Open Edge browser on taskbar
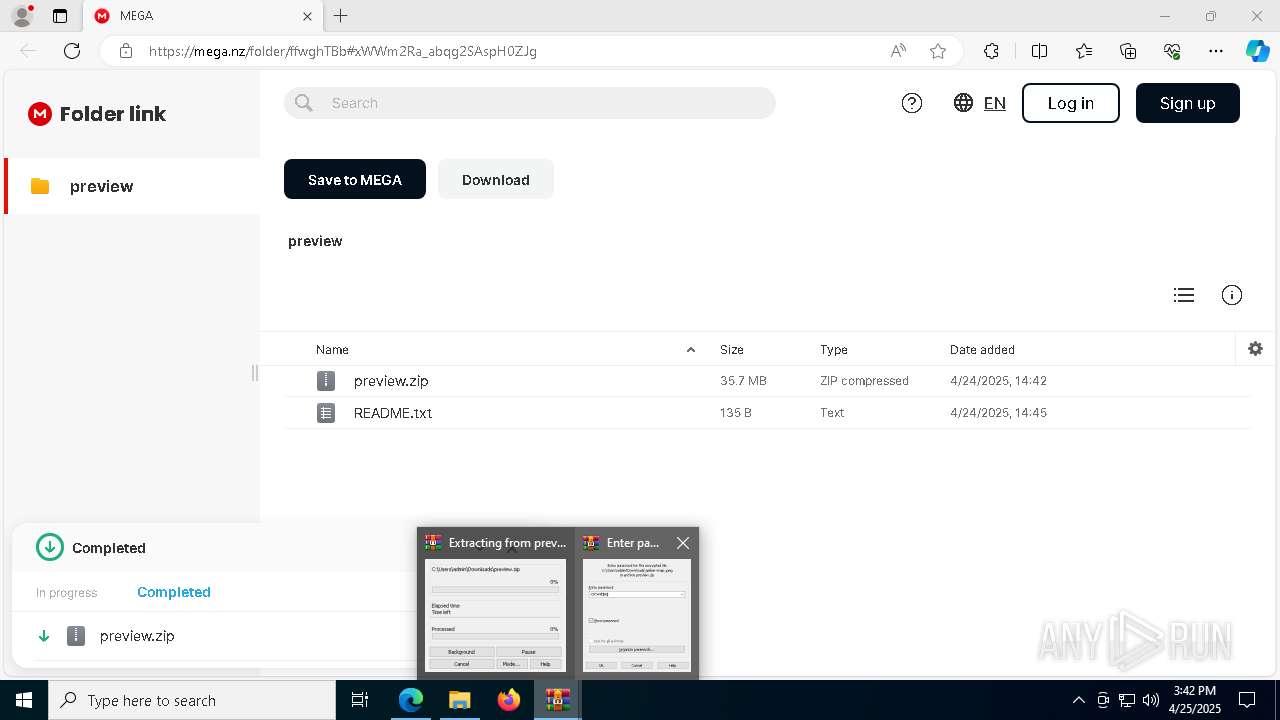 411,700
